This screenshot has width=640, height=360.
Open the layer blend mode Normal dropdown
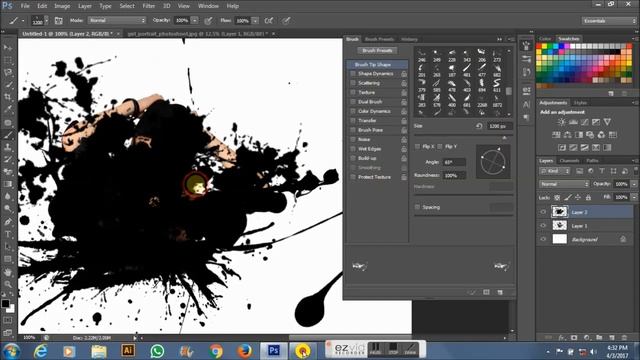564,184
